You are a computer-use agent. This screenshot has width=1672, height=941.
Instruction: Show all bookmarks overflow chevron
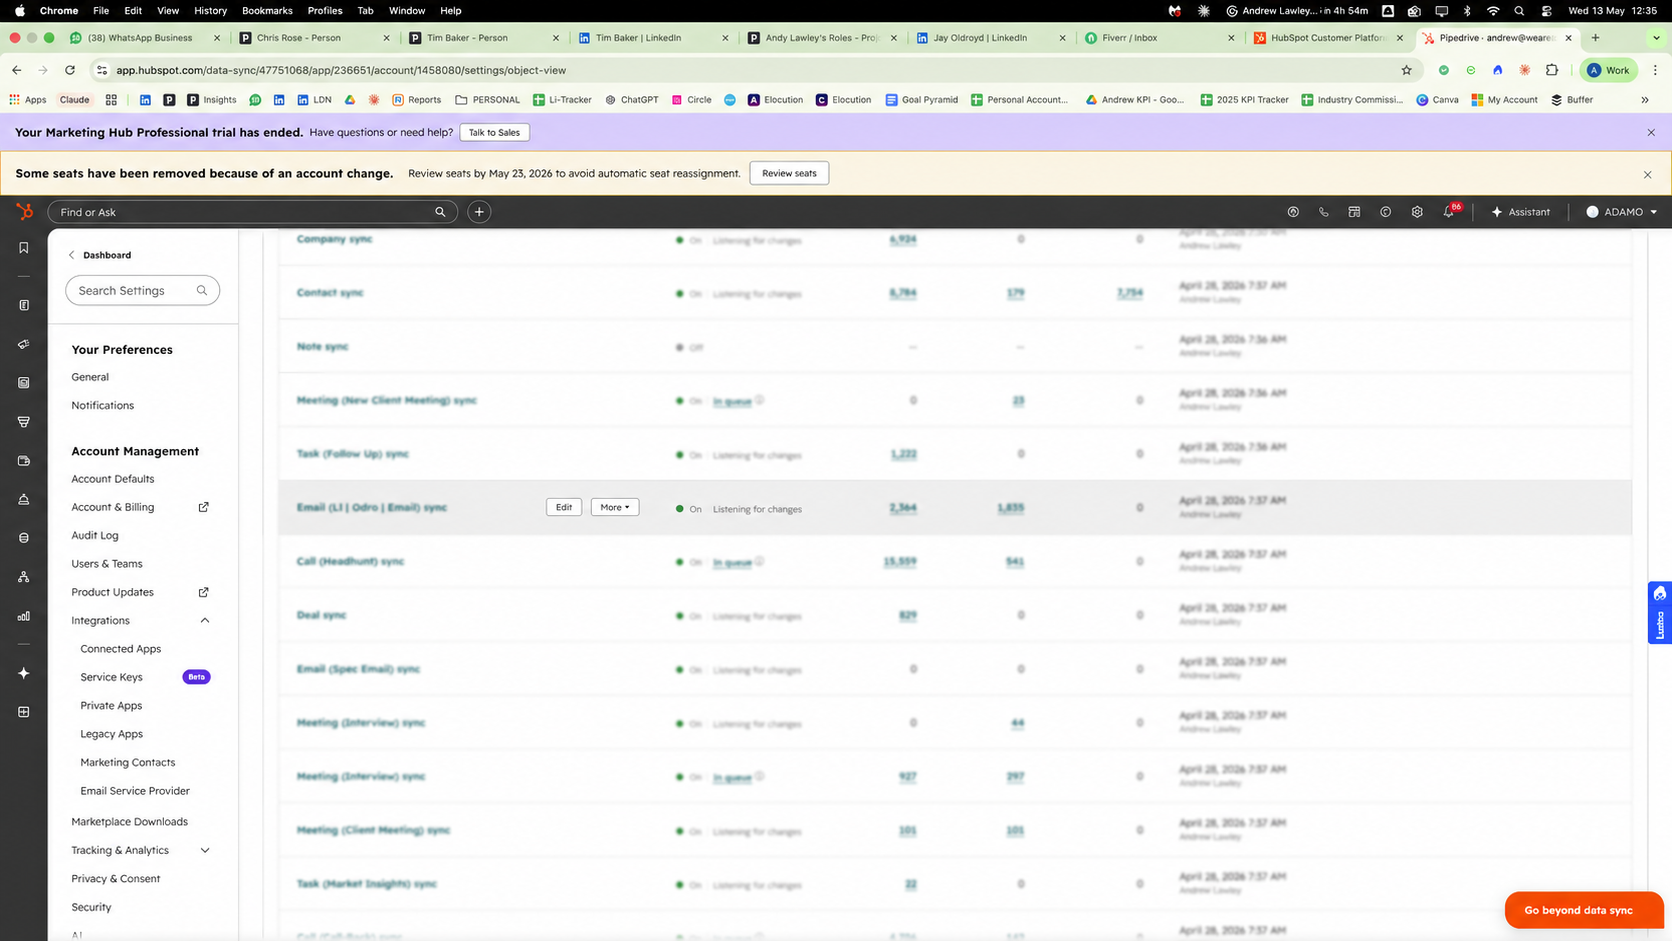pos(1645,100)
